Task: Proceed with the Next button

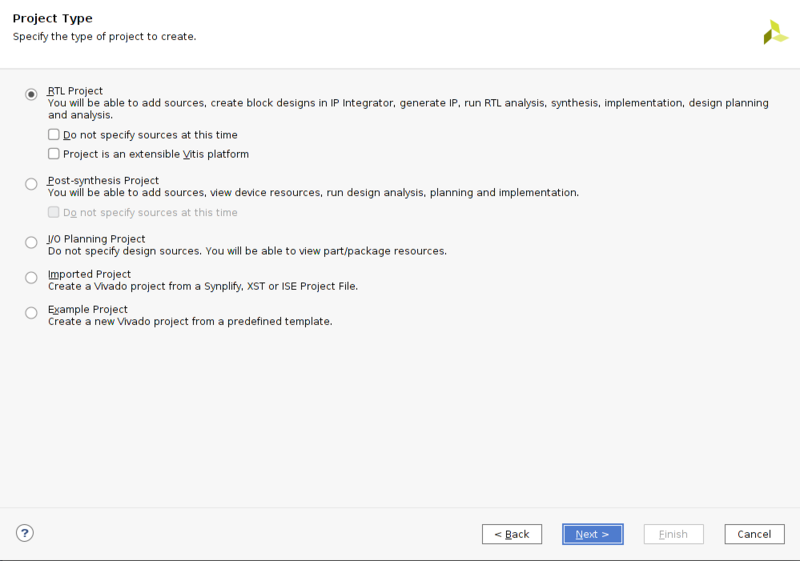Action: tap(592, 534)
